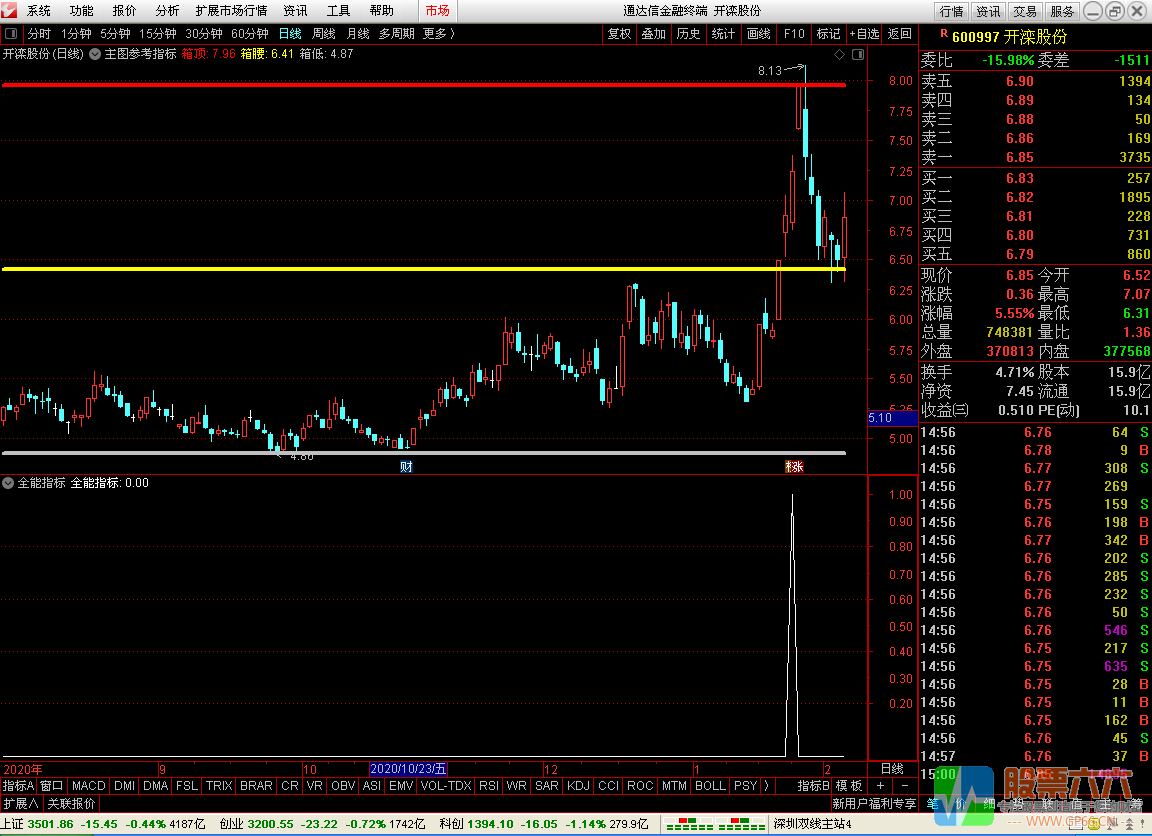Screen dimensions: 1152x836
Task: Open the 主图参考指标 indicator dropdown arrow
Action: 95,54
